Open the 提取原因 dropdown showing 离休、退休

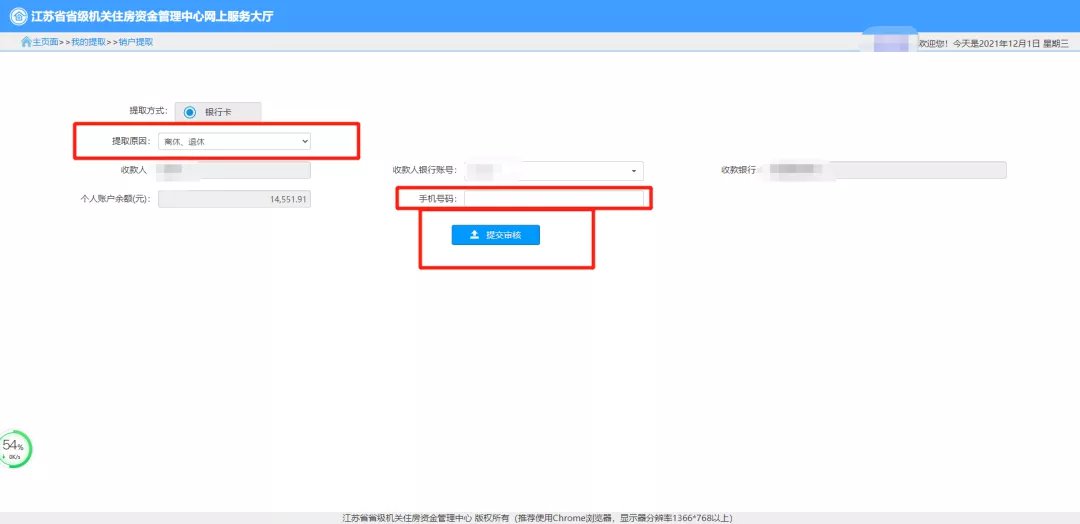pyautogui.click(x=234, y=142)
